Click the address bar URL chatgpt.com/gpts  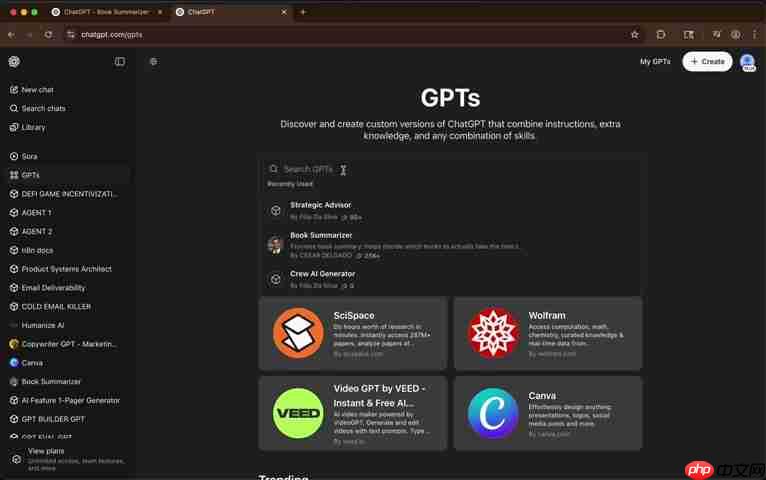pos(112,35)
